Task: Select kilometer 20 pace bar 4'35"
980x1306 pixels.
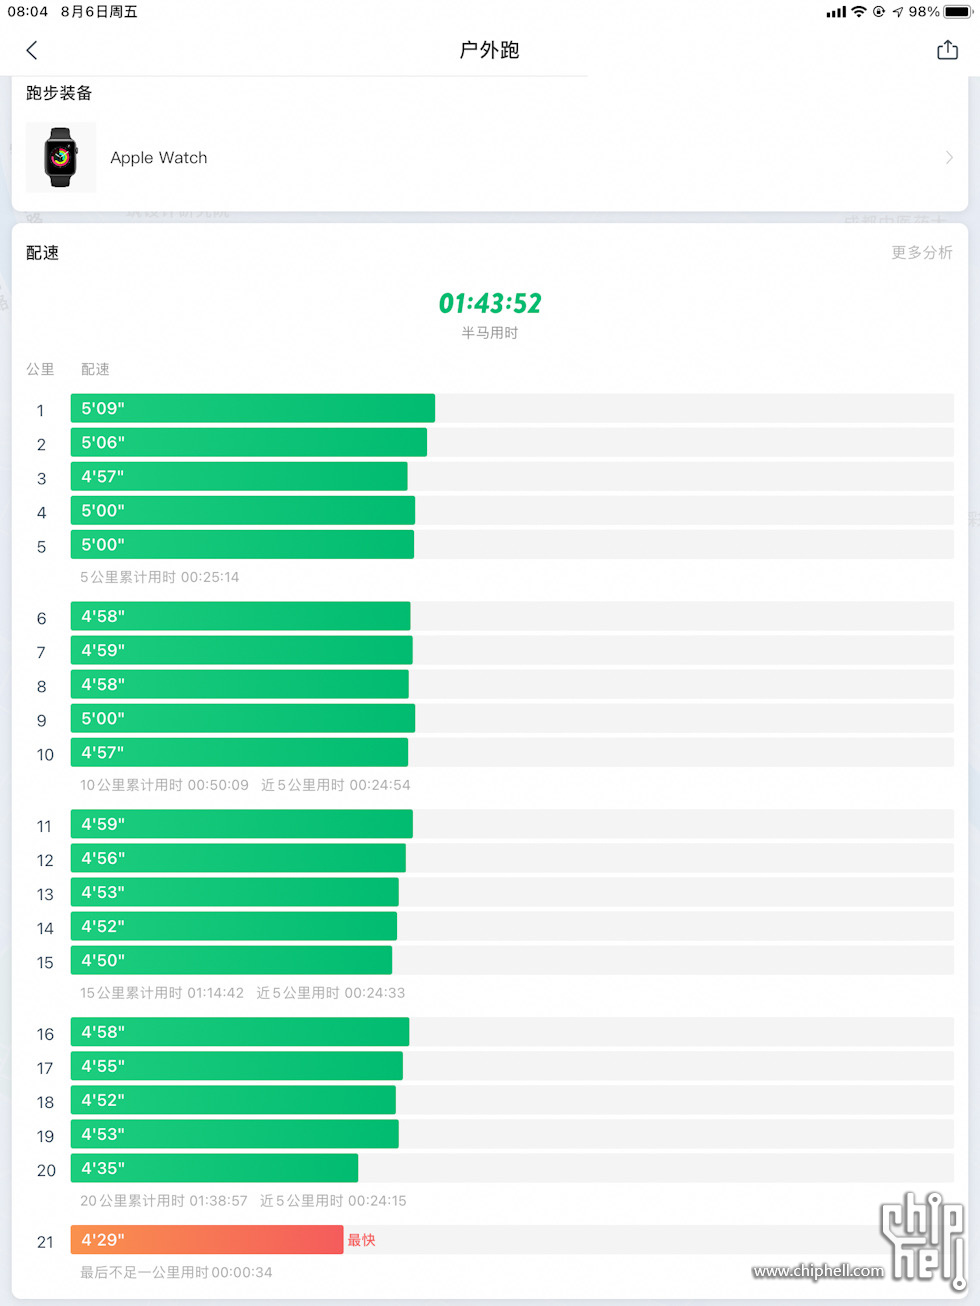Action: click(x=214, y=1168)
